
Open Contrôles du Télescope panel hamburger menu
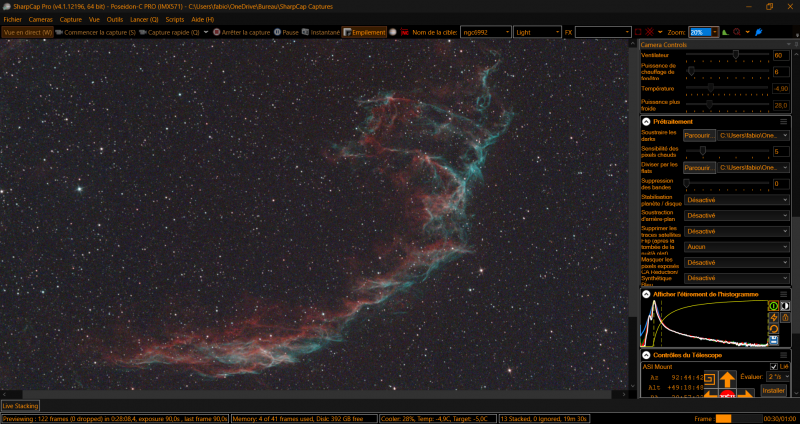click(783, 355)
